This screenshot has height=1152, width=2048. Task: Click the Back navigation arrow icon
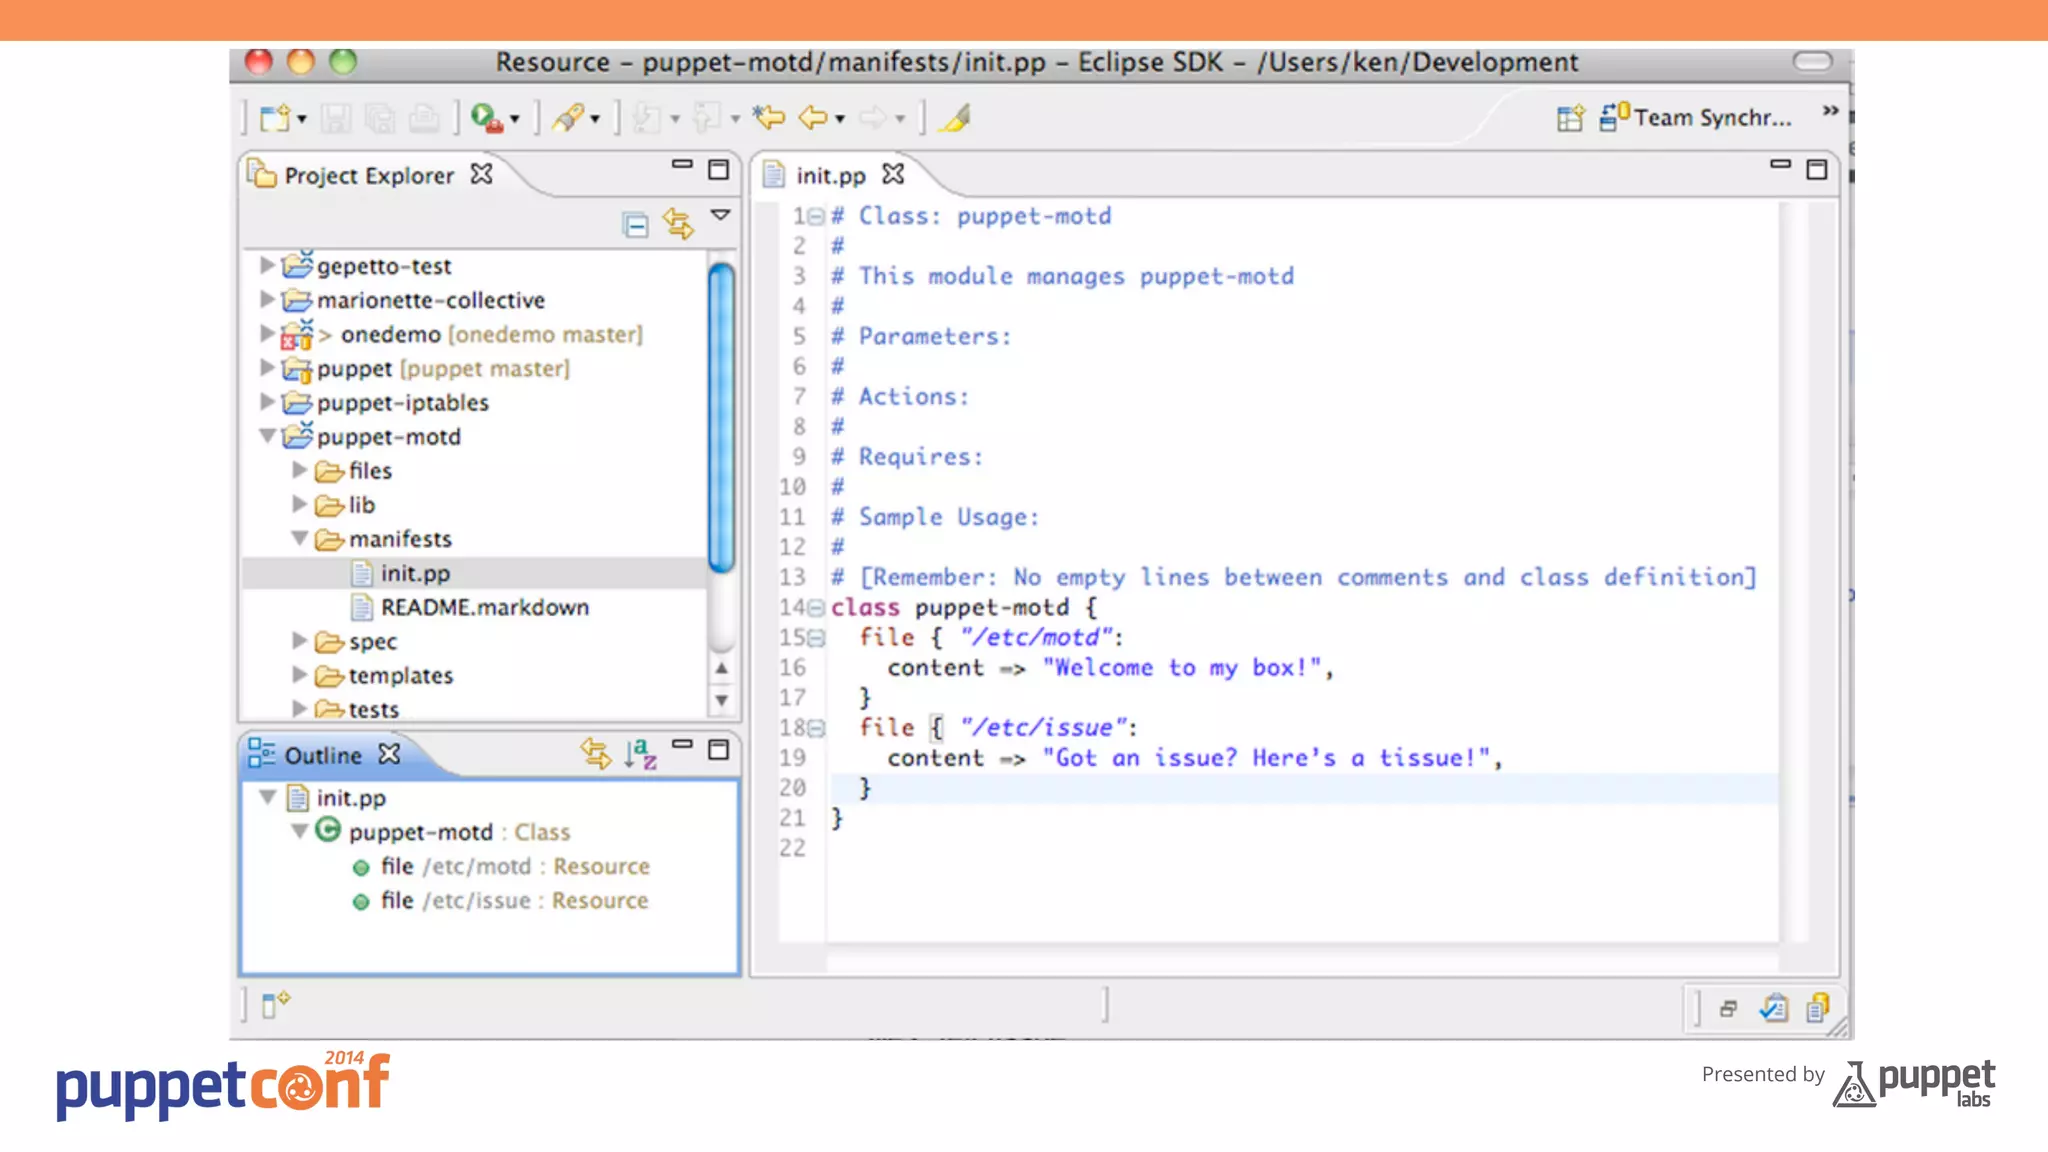pos(813,118)
